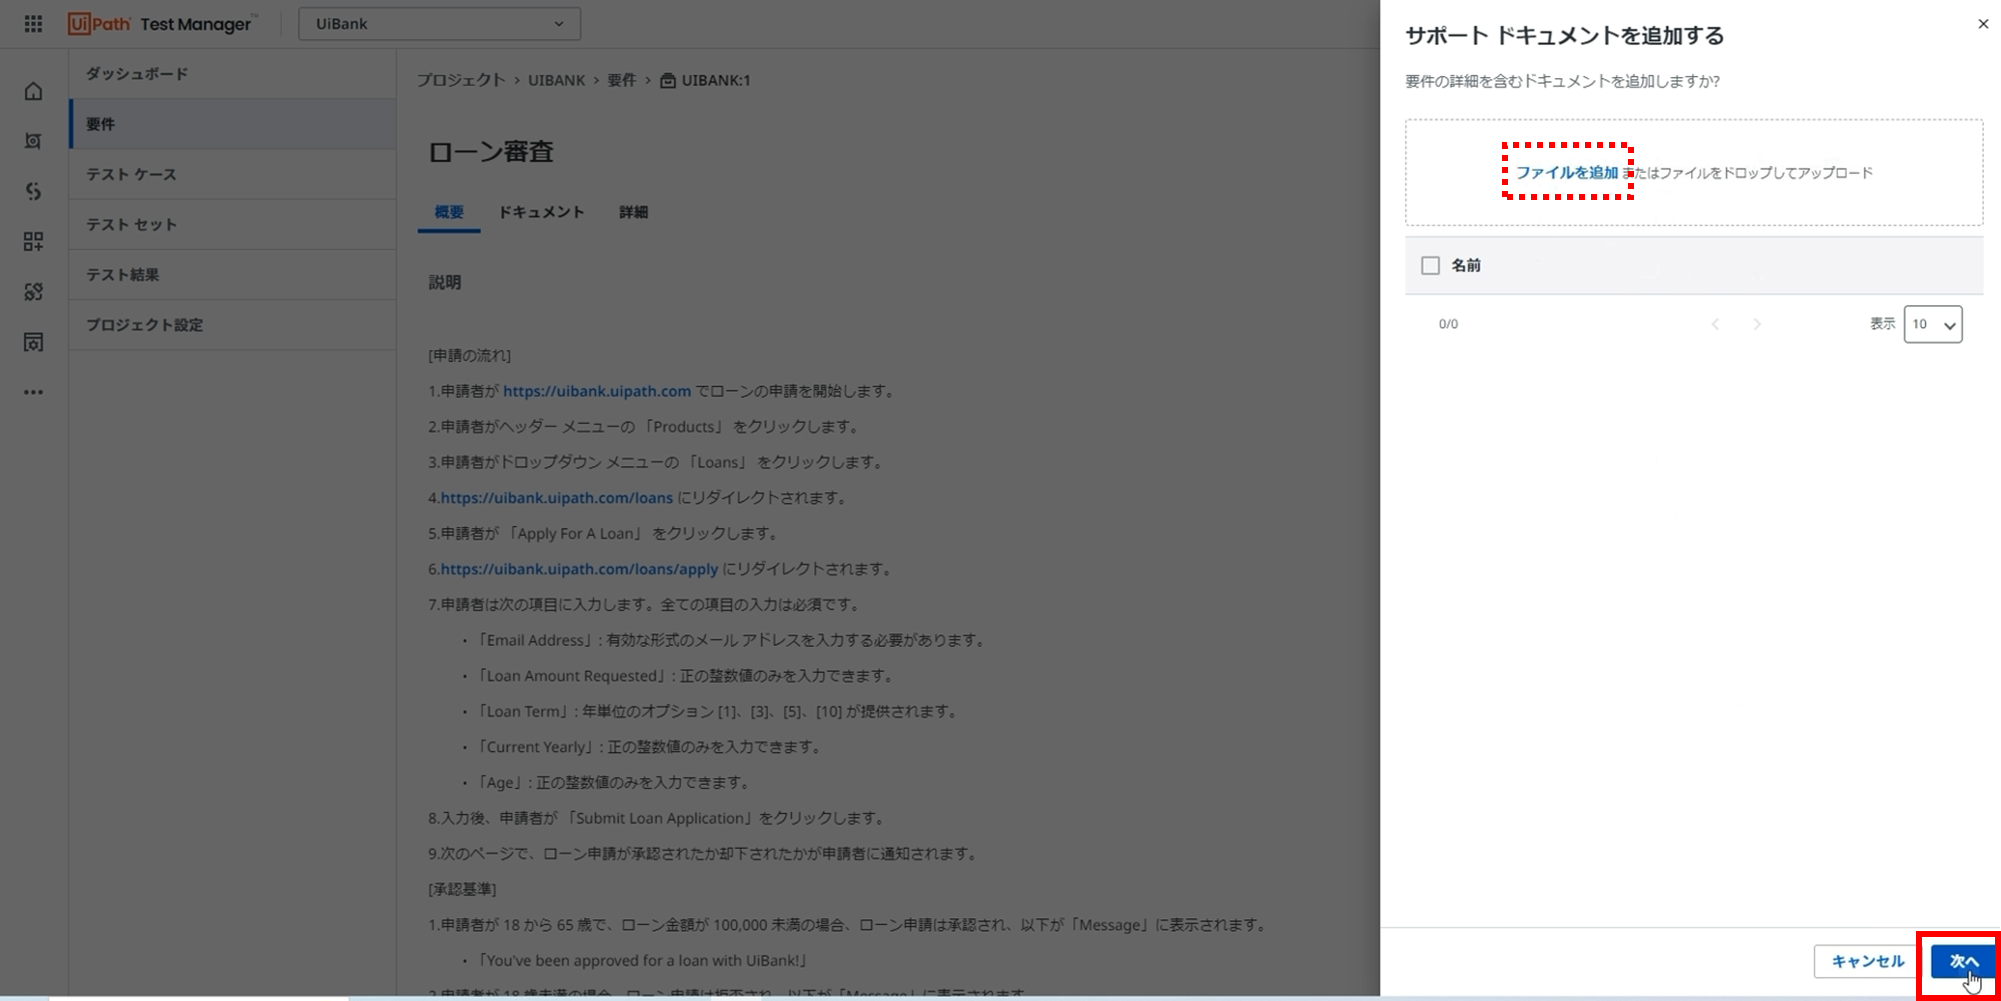2001x1001 pixels.
Task: Open the uibank.uipath.com/loans link in step 4
Action: (x=556, y=497)
